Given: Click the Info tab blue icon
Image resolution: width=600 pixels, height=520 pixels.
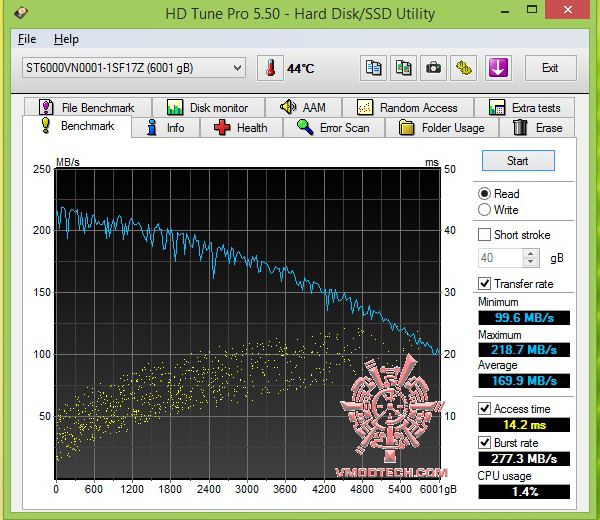Looking at the screenshot, I should 152,127.
